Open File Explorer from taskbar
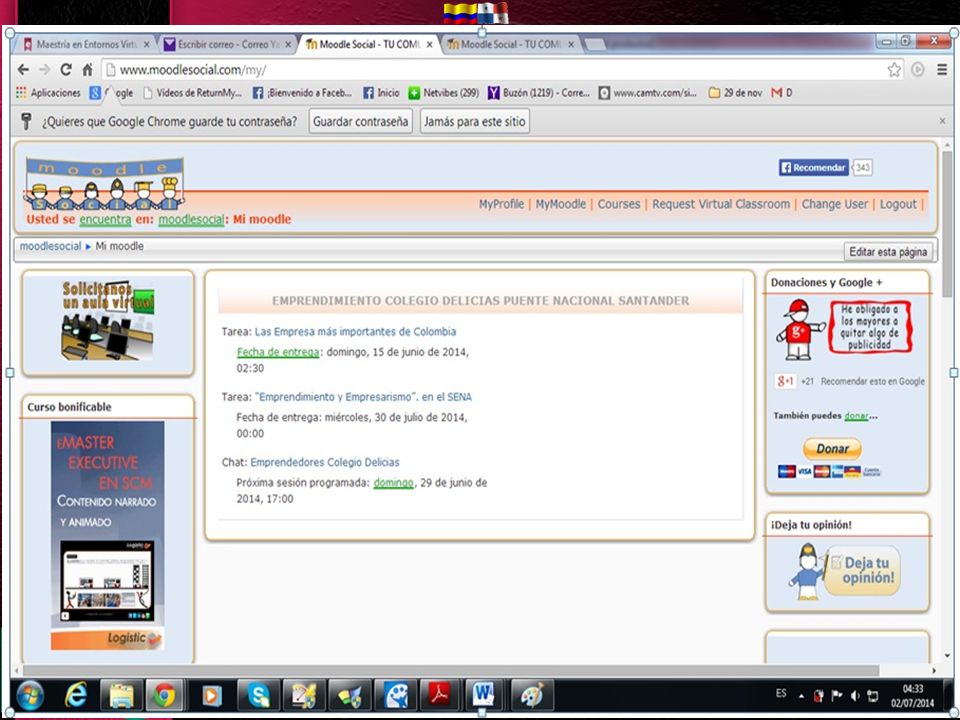 pyautogui.click(x=121, y=696)
